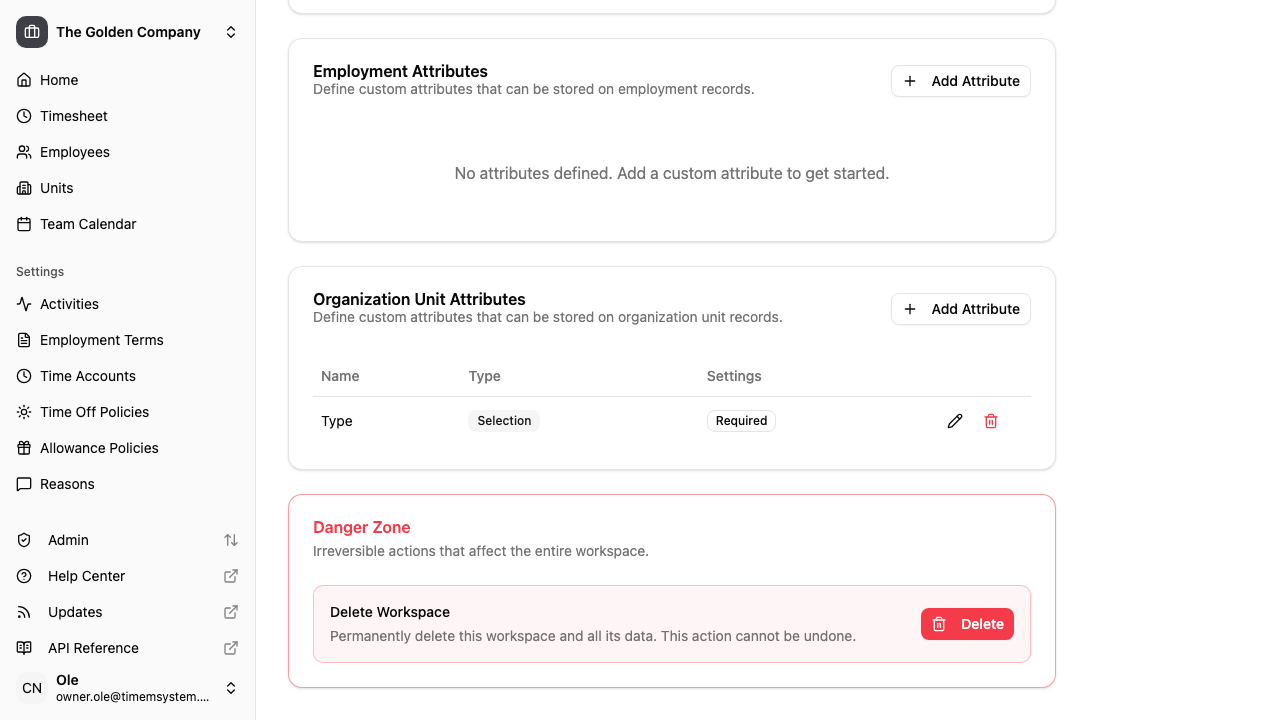
Task: Open the Reasons settings page
Action: tap(68, 484)
